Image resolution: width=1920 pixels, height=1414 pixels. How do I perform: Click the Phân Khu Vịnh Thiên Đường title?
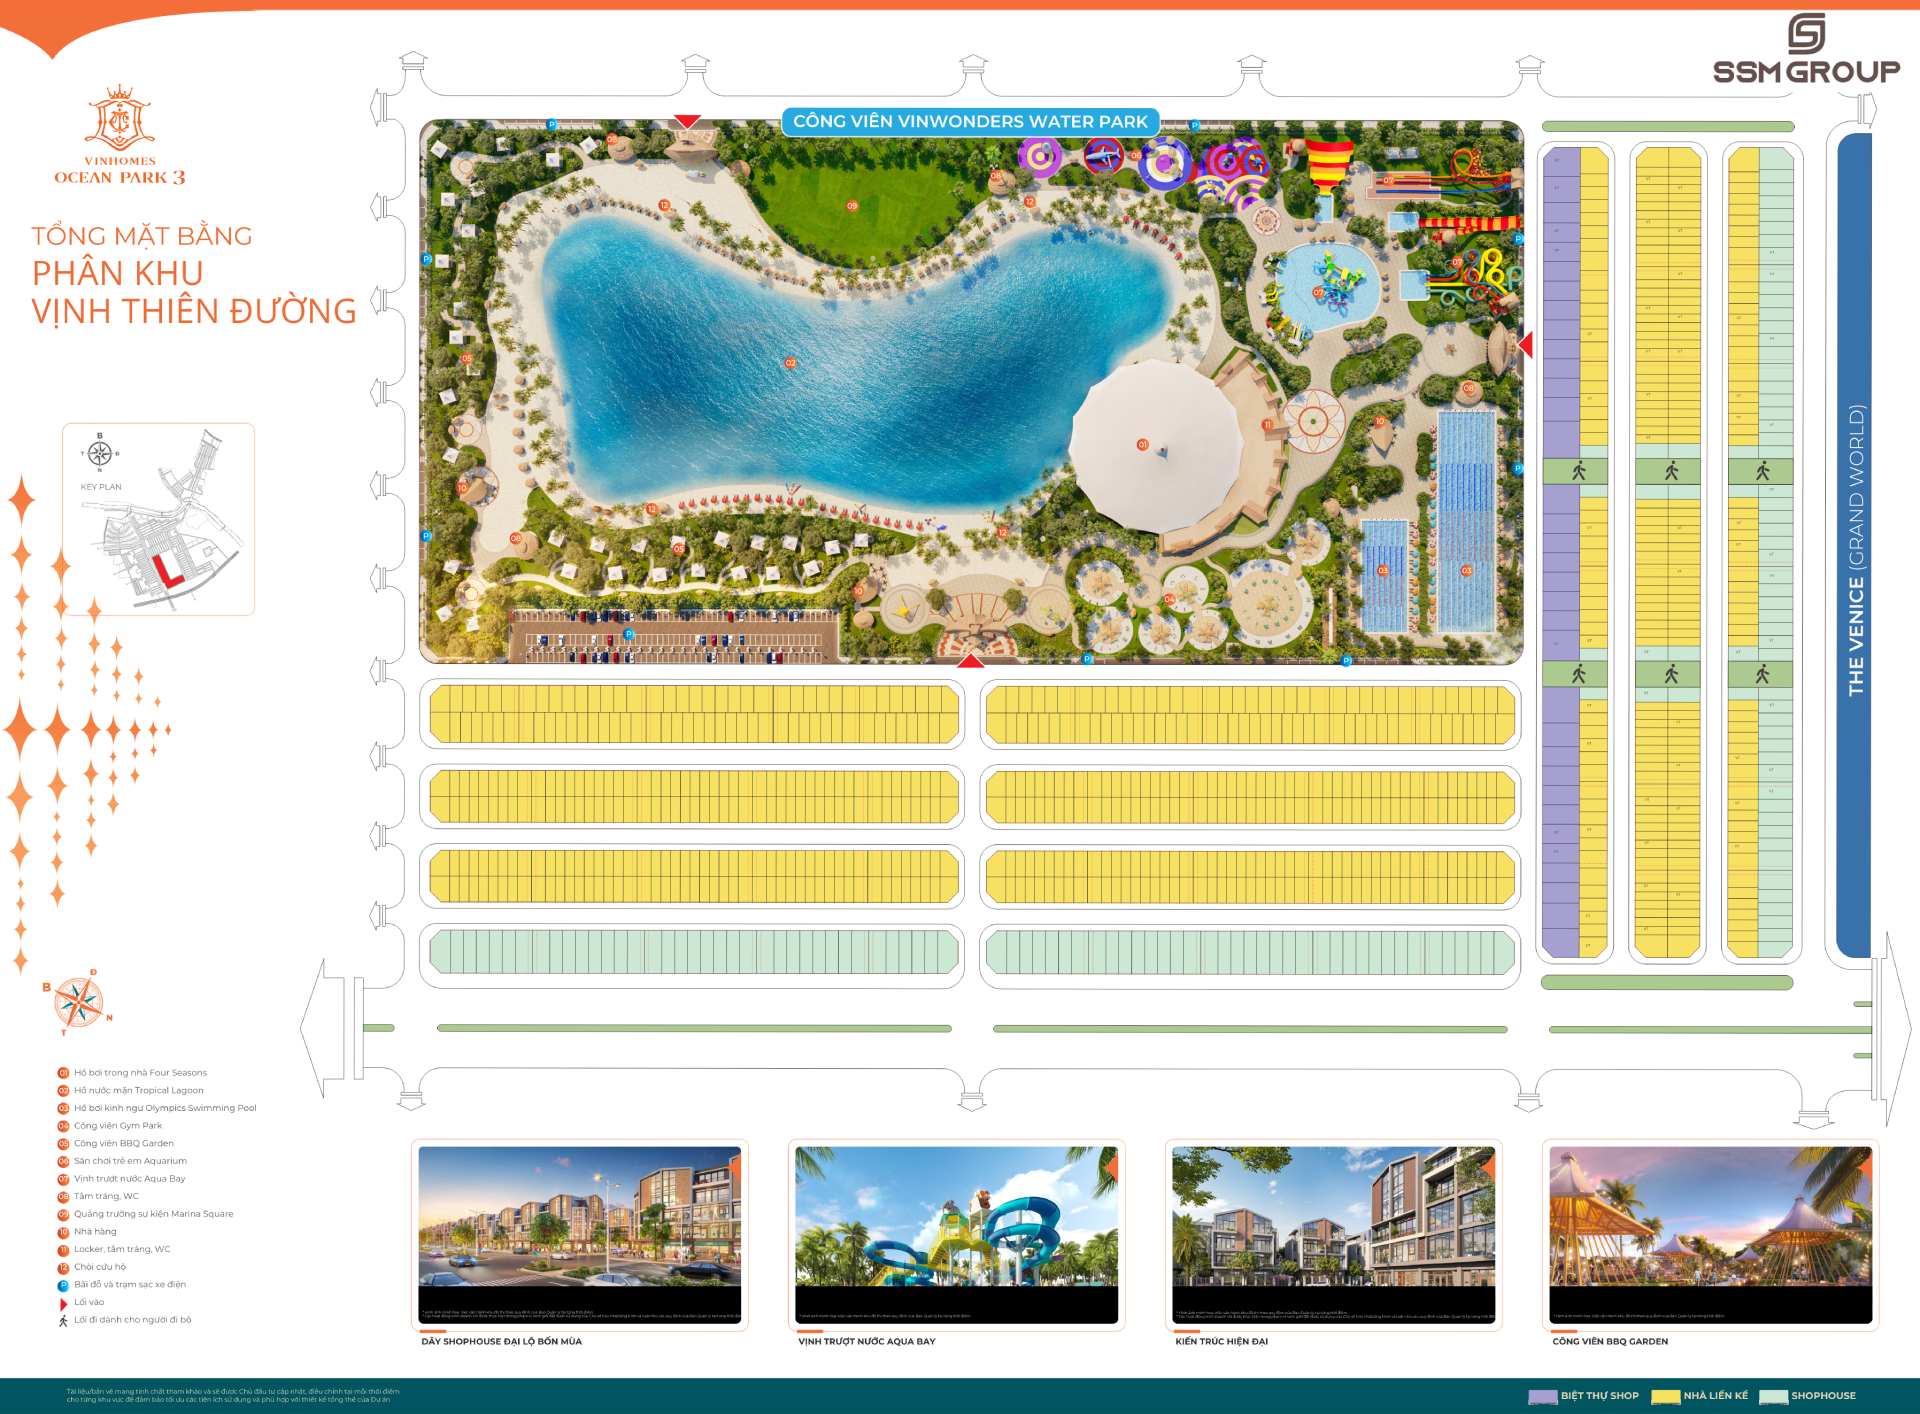click(193, 292)
